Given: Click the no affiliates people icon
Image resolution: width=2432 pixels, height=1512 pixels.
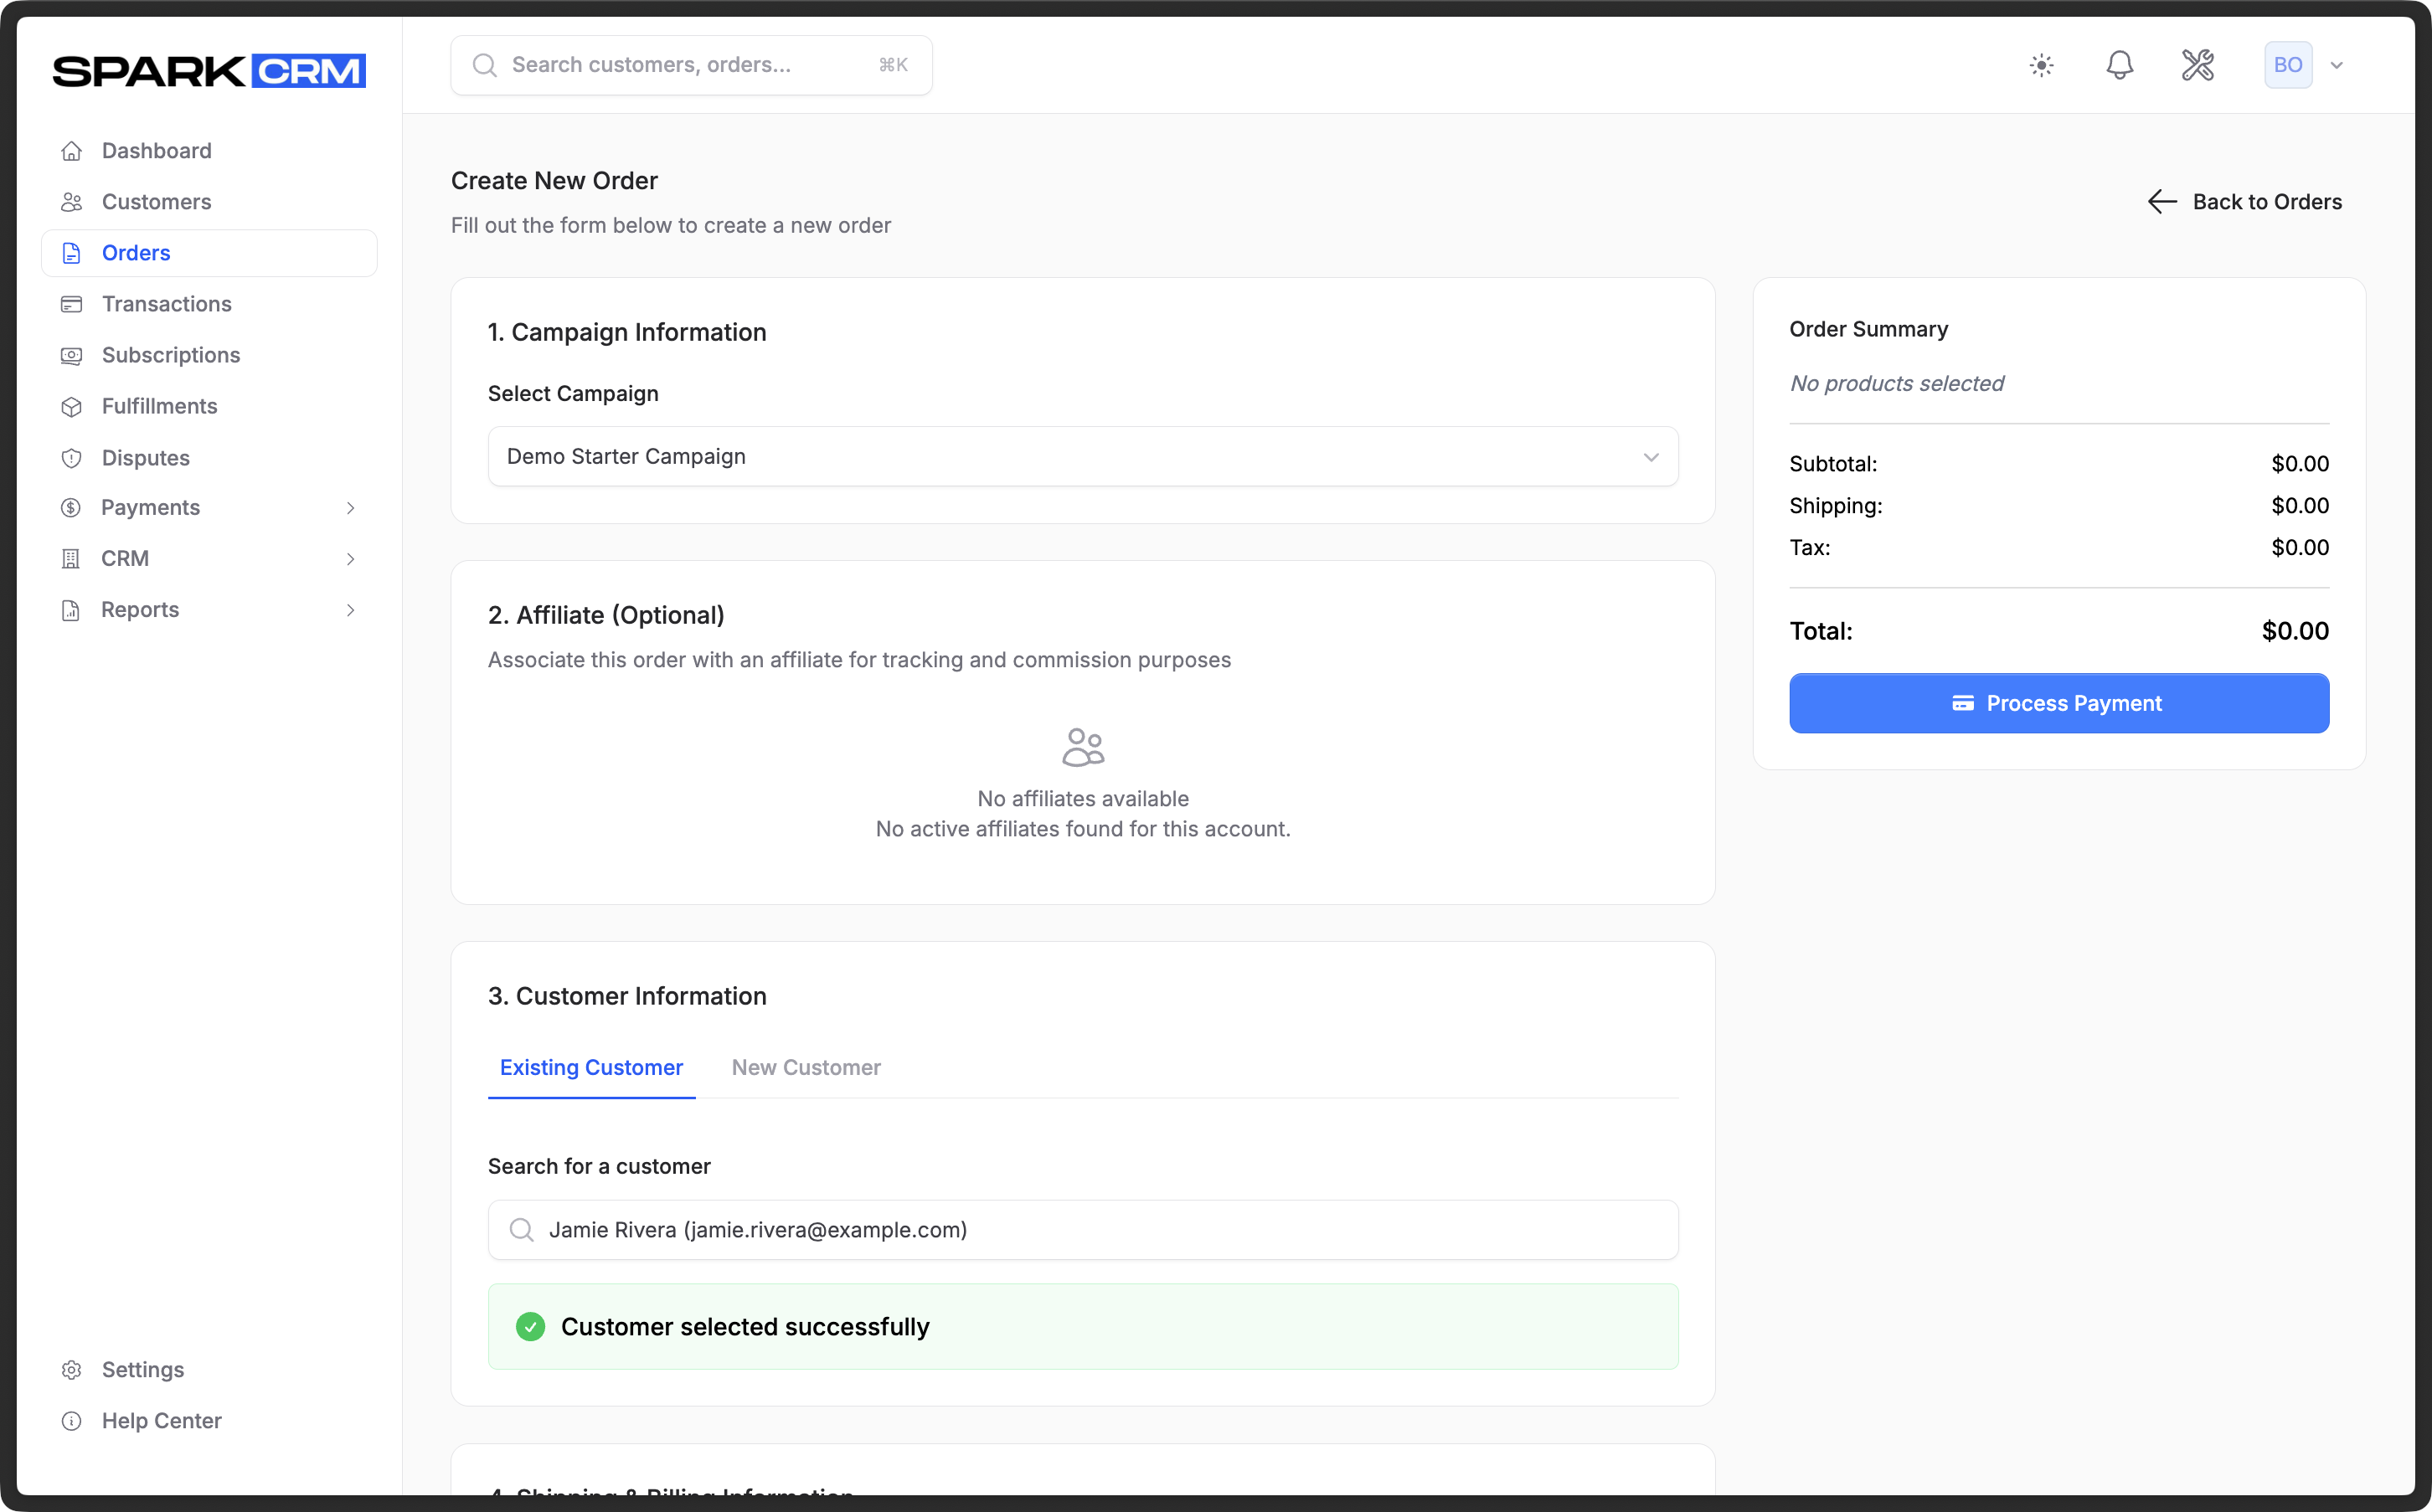Looking at the screenshot, I should click(1083, 747).
